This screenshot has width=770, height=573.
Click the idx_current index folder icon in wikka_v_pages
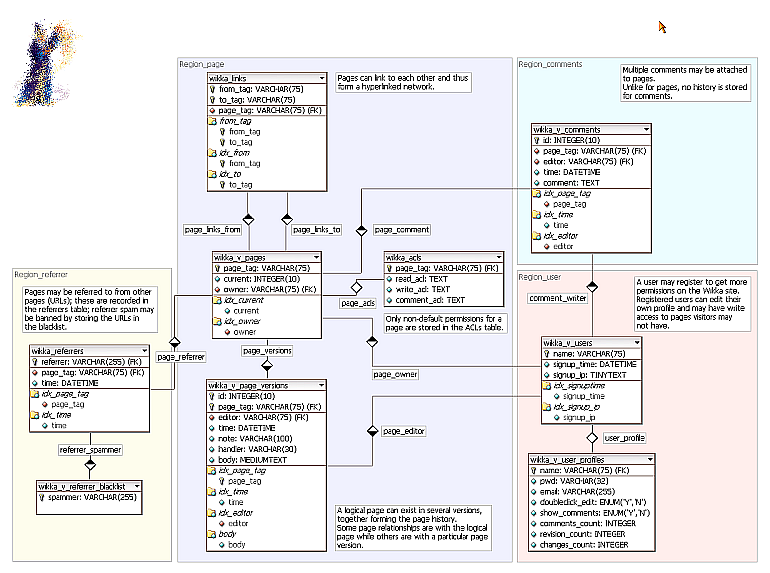coord(218,300)
